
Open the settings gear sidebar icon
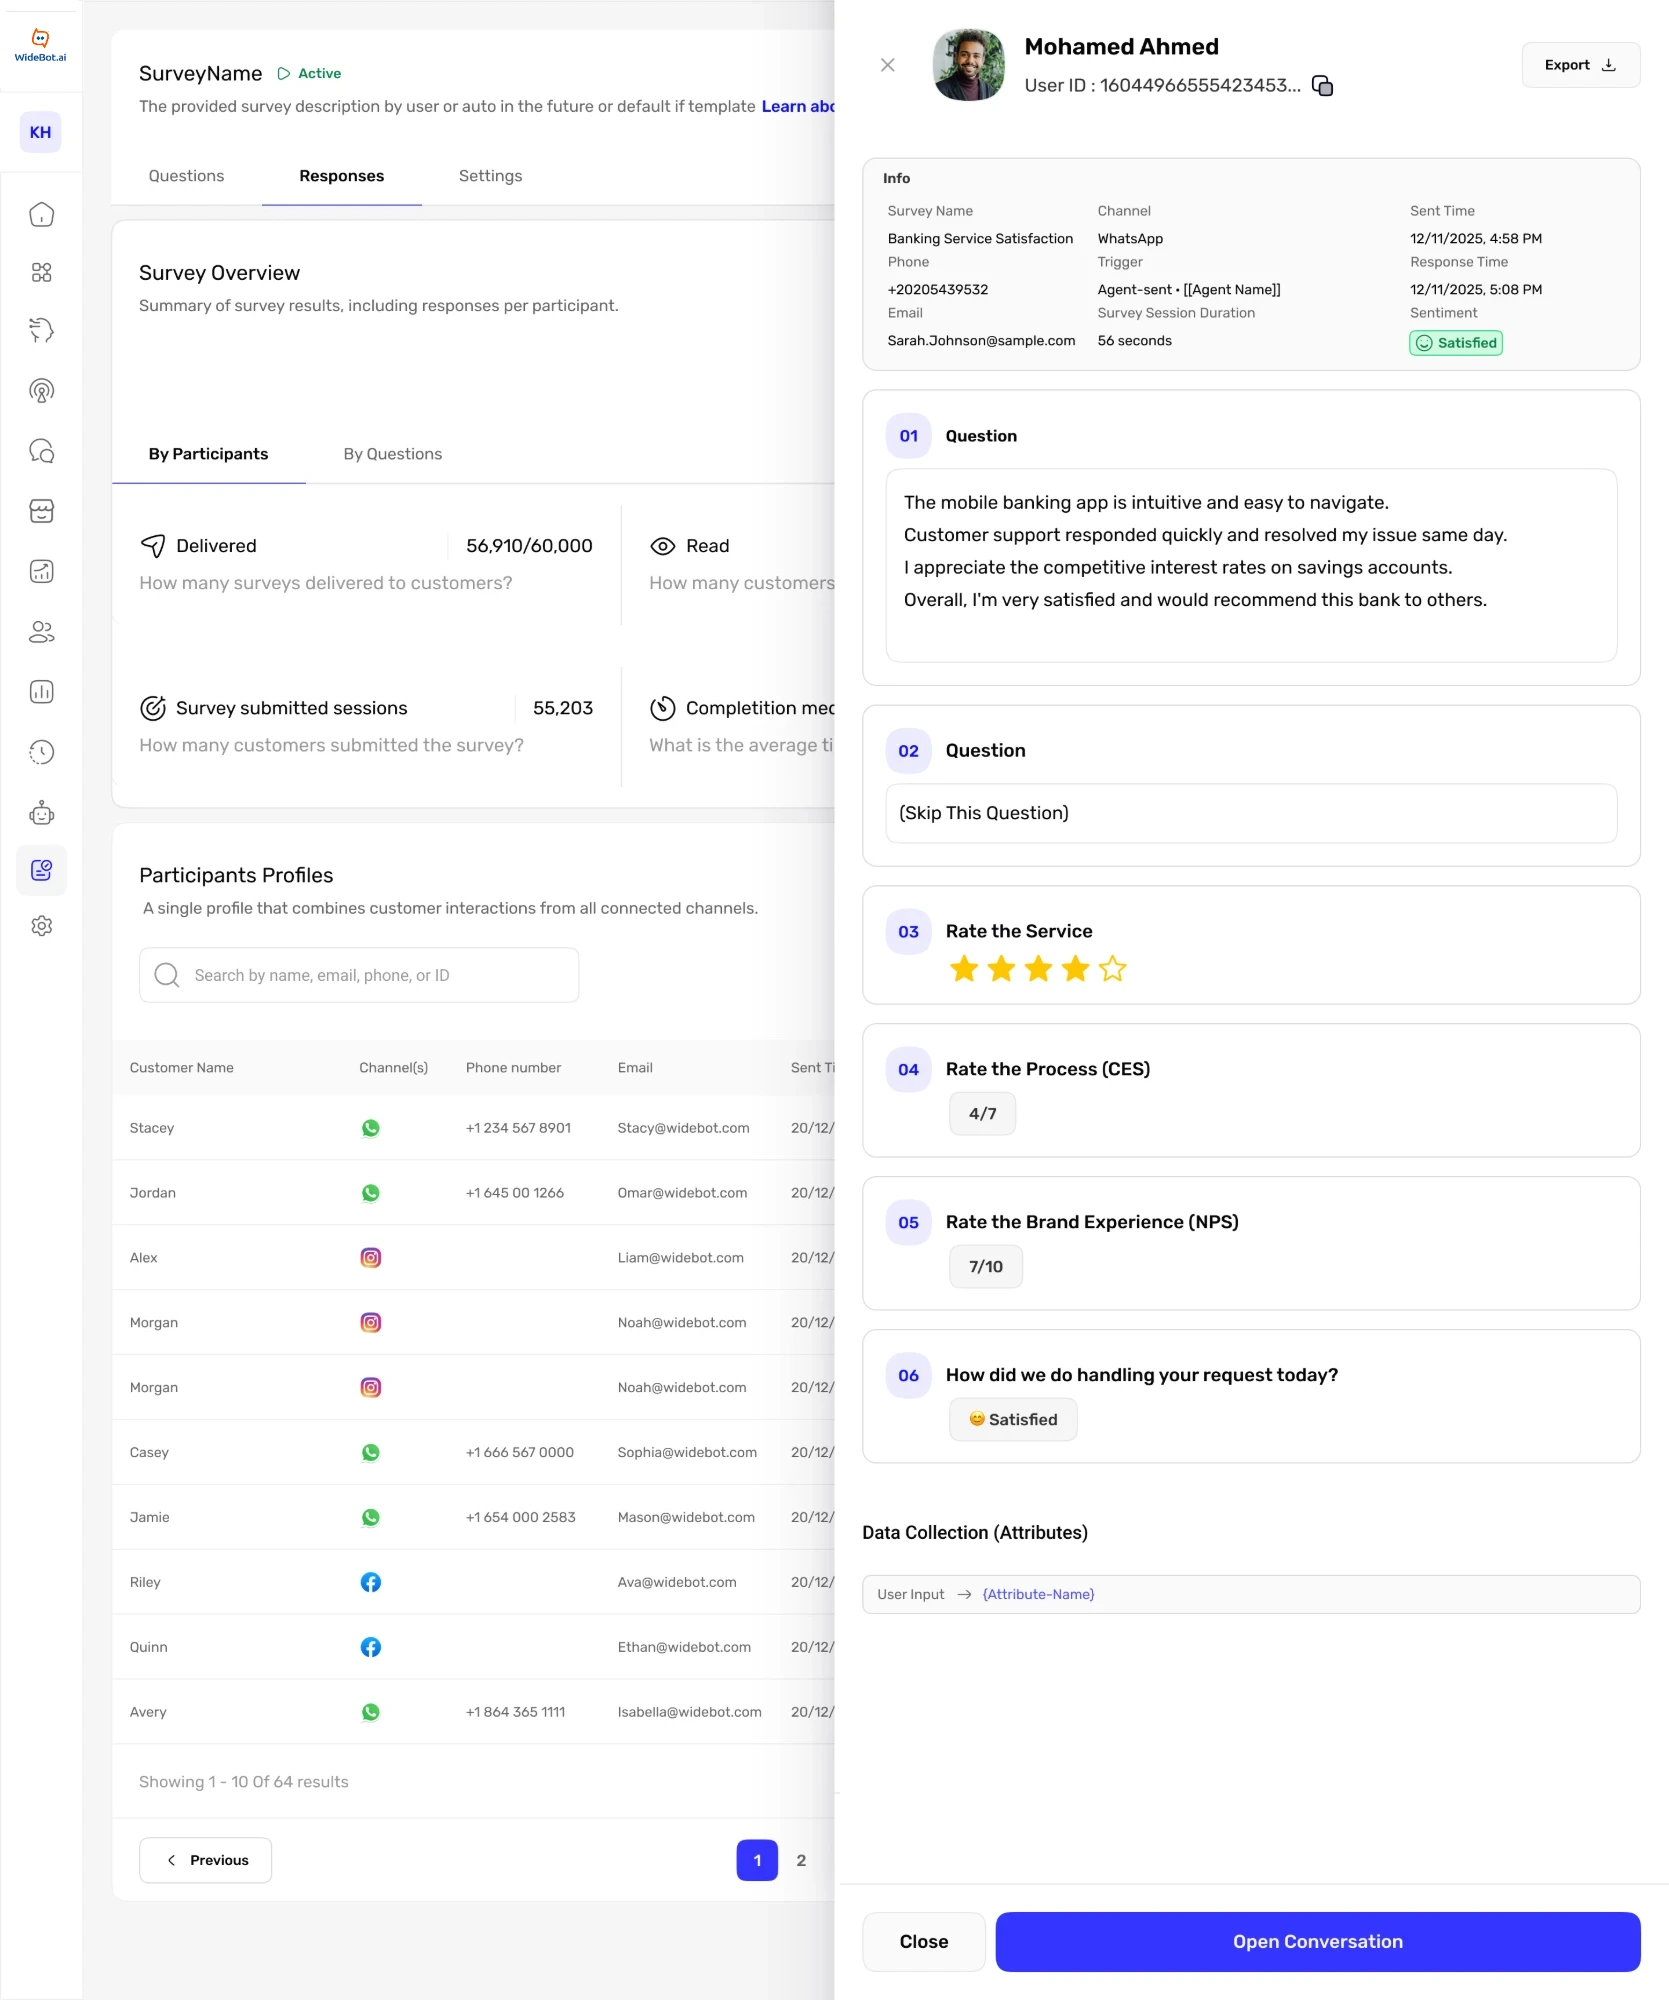click(41, 926)
